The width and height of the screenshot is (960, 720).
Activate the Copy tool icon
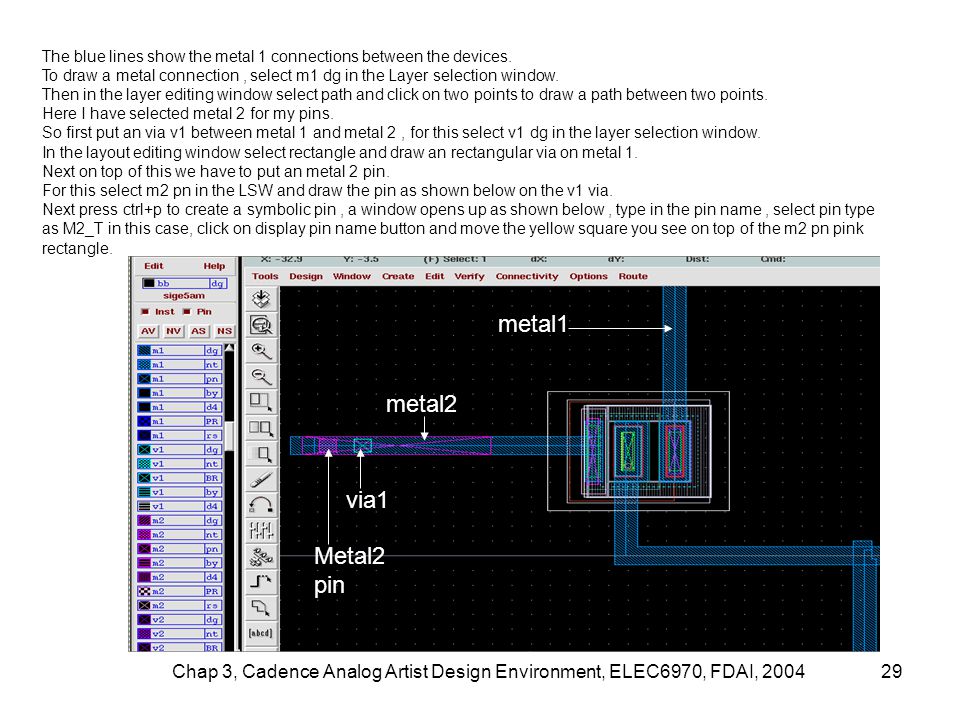(261, 428)
